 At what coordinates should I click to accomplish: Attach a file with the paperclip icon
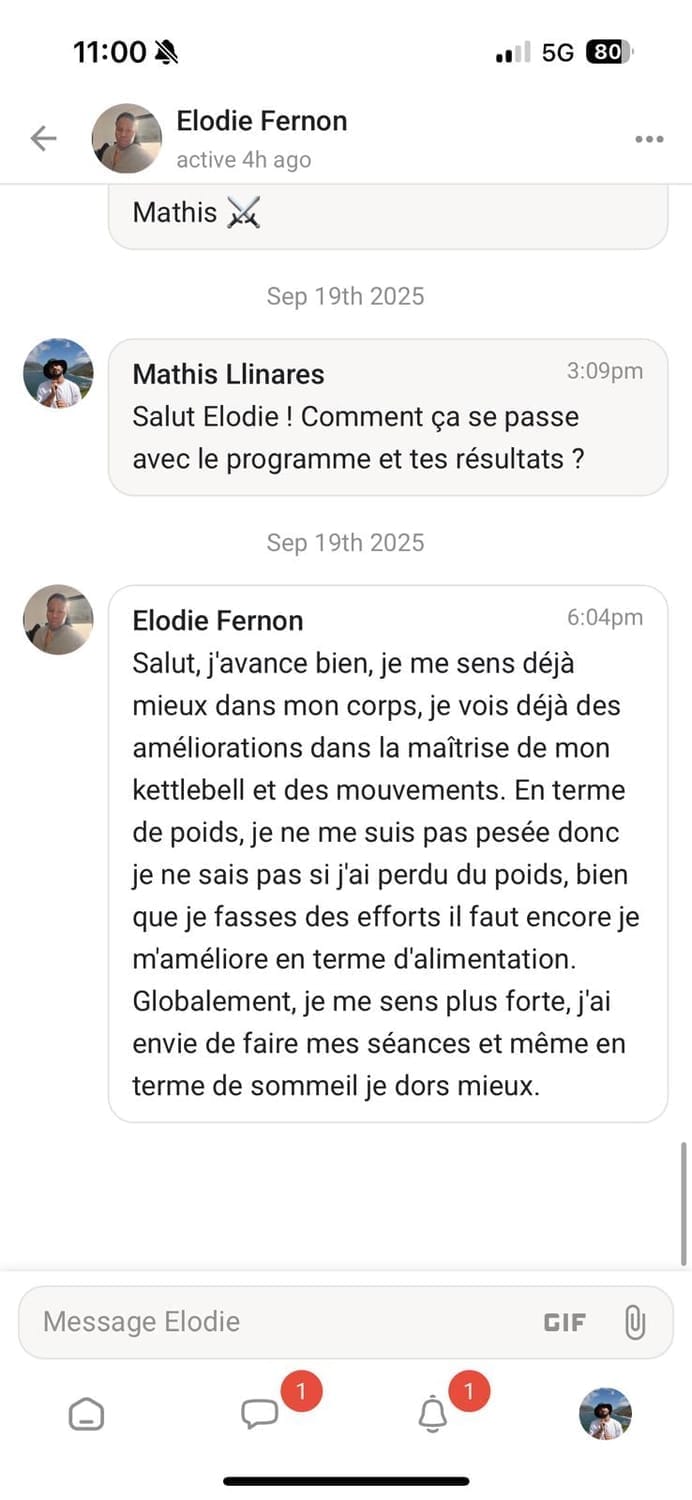[634, 1322]
